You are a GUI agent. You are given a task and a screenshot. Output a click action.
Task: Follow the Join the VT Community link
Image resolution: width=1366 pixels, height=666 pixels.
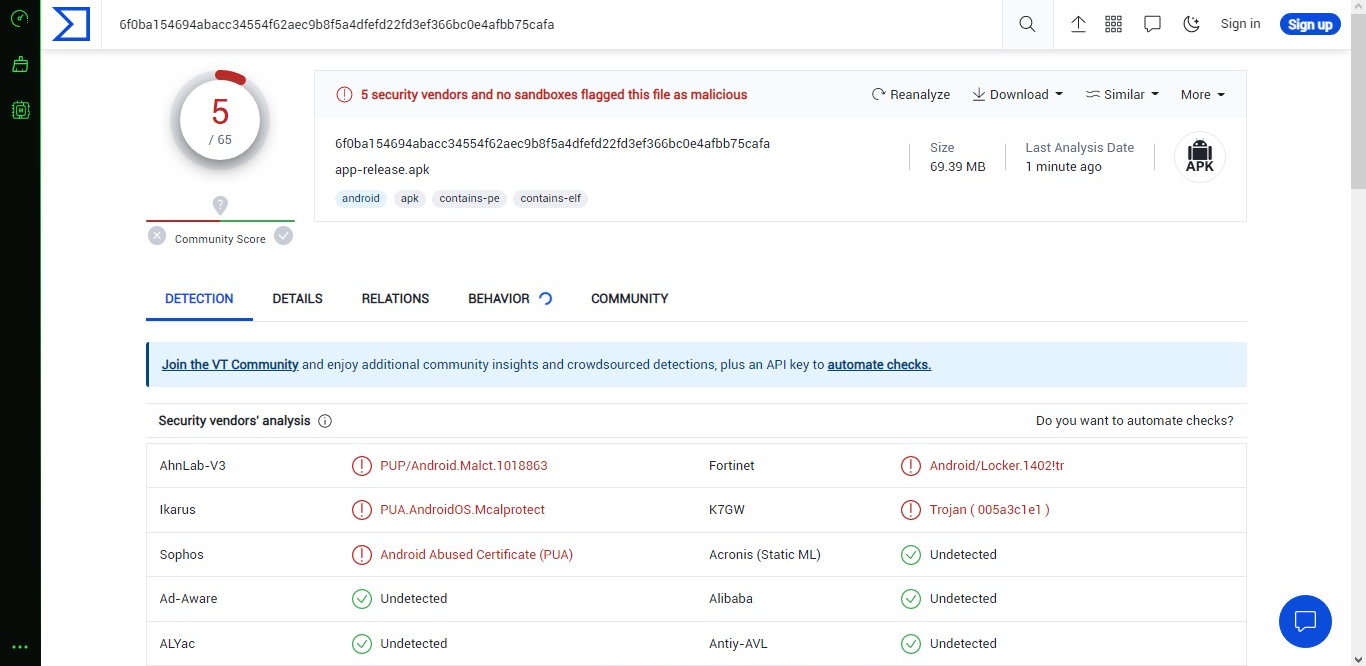point(230,365)
